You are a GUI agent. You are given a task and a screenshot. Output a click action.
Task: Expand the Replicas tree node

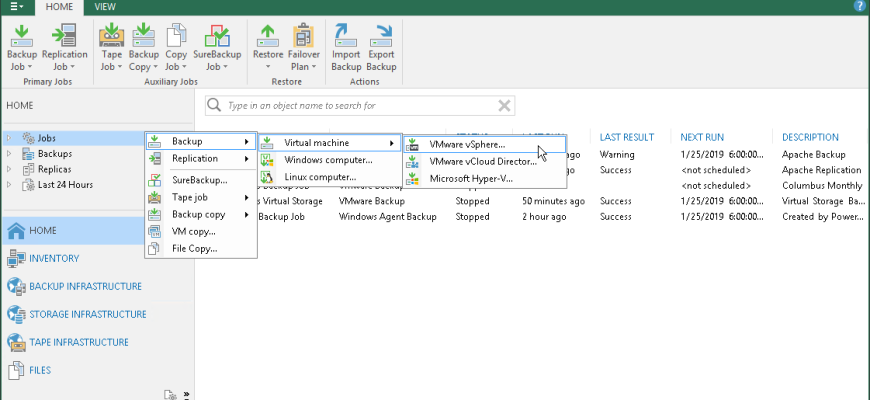(10, 169)
